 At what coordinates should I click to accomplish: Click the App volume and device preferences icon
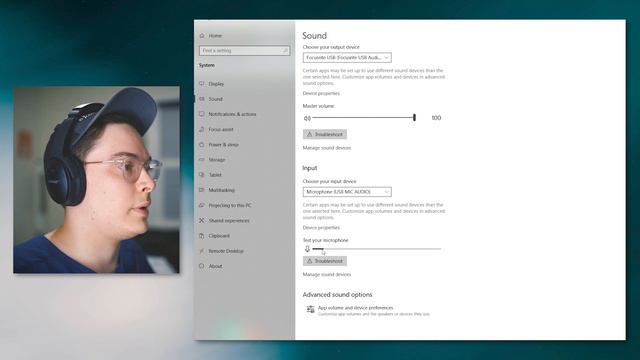tap(311, 309)
